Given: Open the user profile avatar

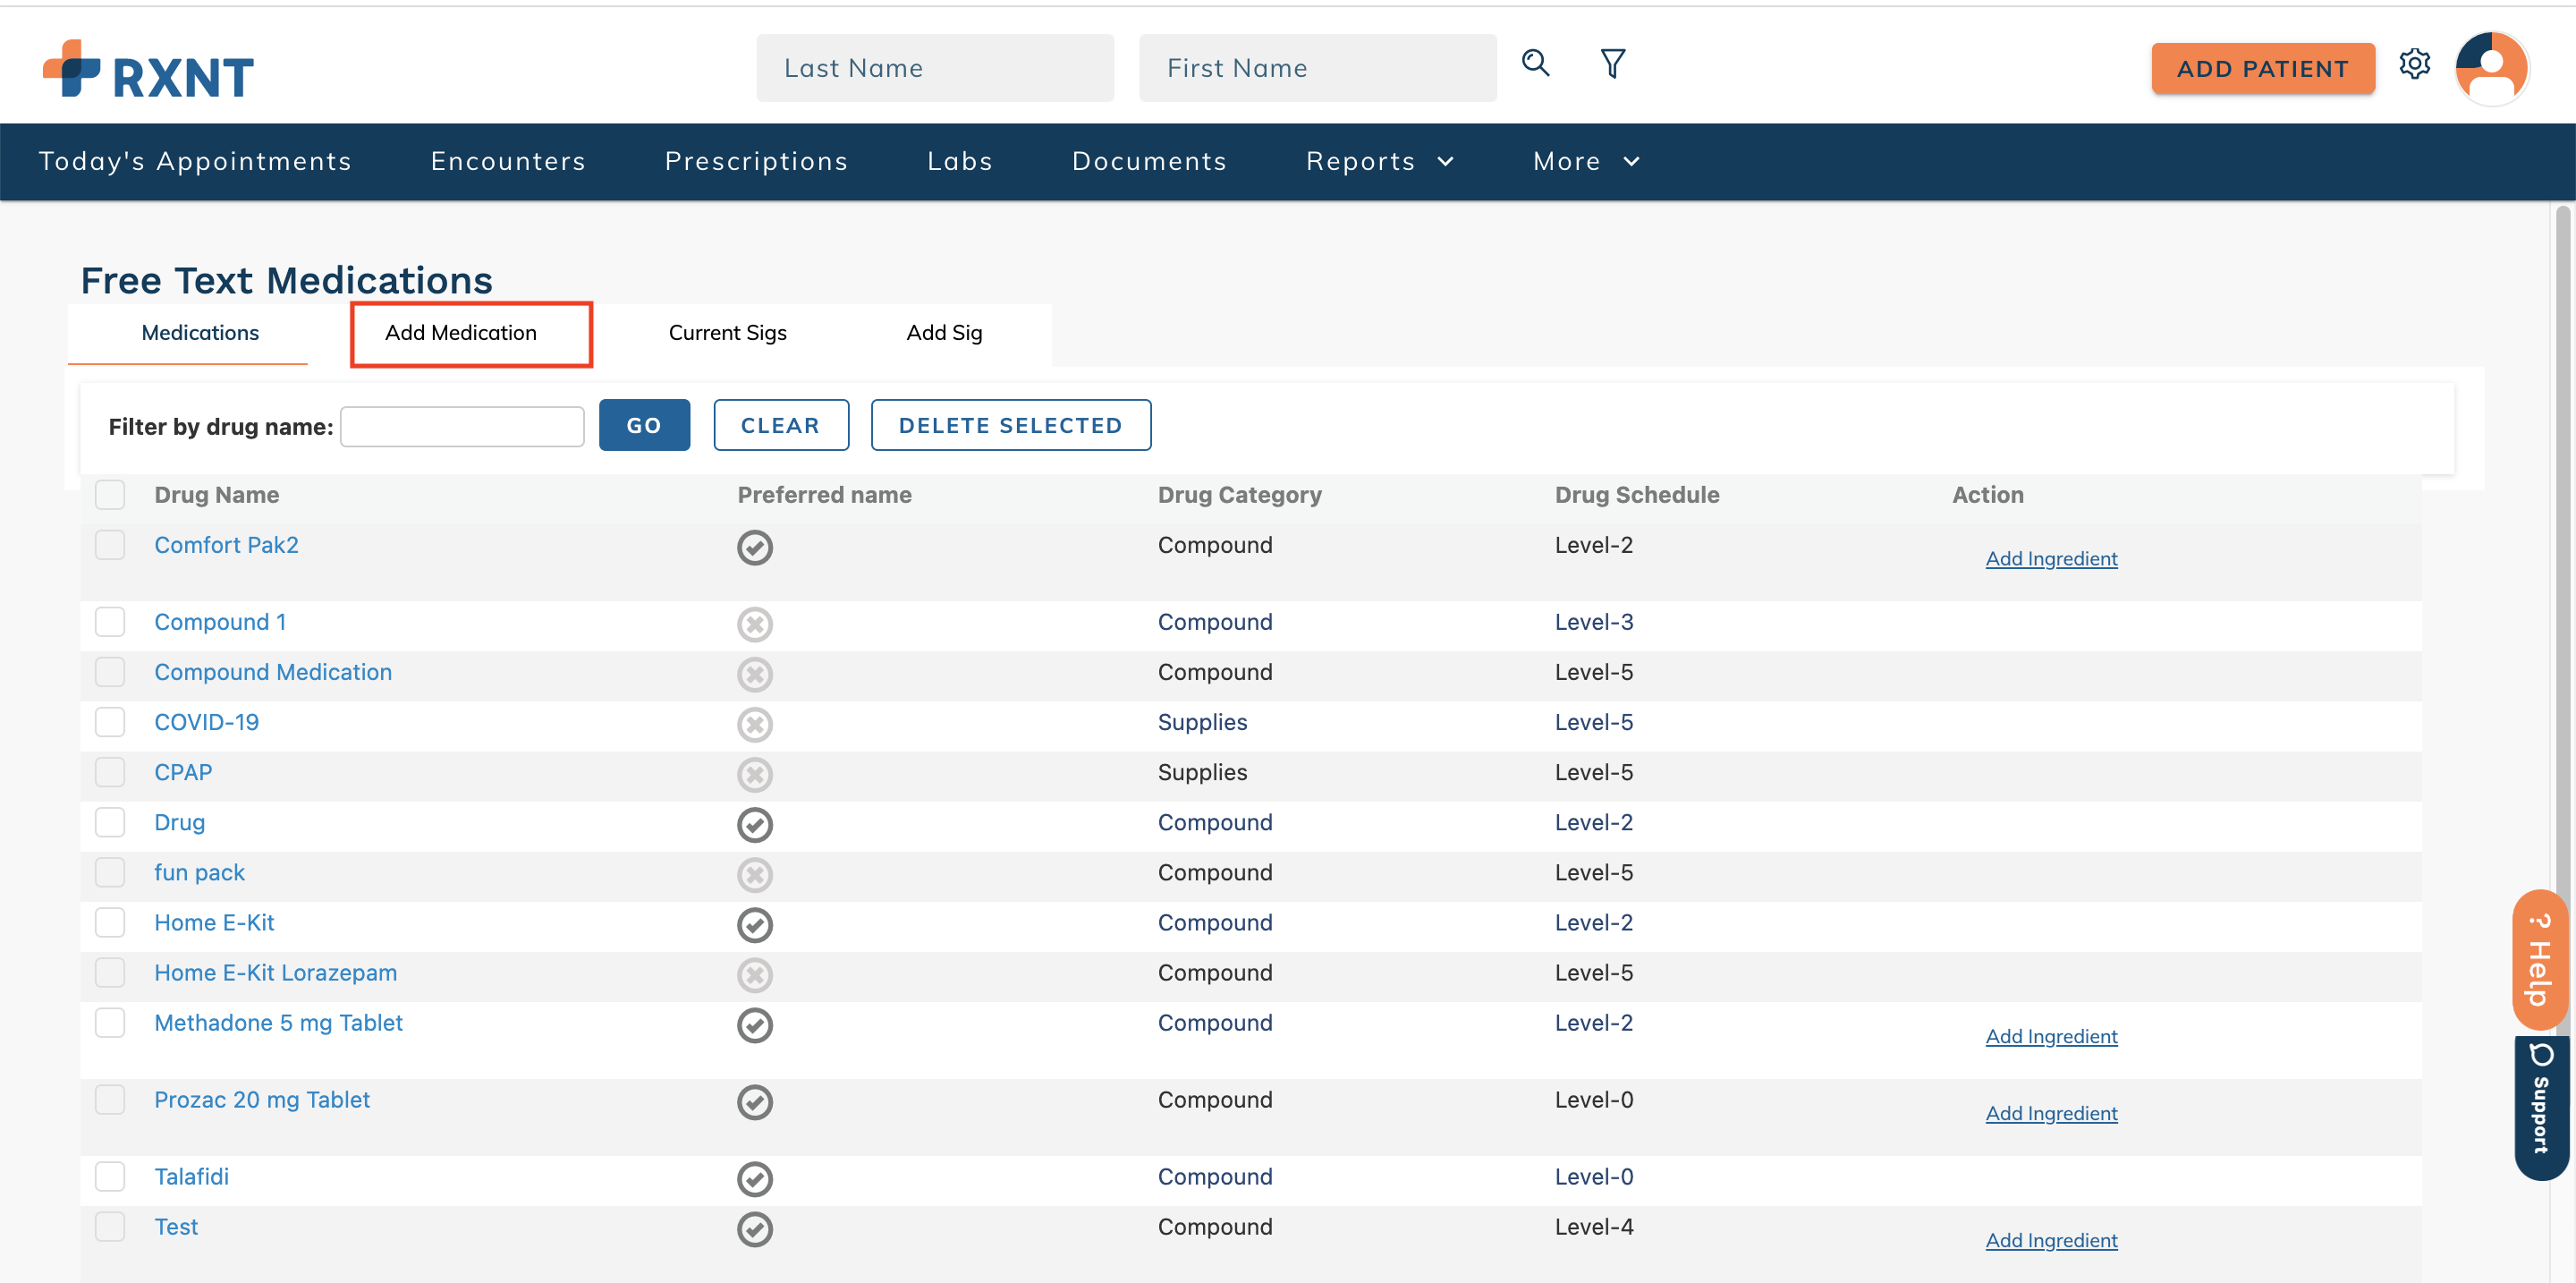Looking at the screenshot, I should [x=2491, y=68].
